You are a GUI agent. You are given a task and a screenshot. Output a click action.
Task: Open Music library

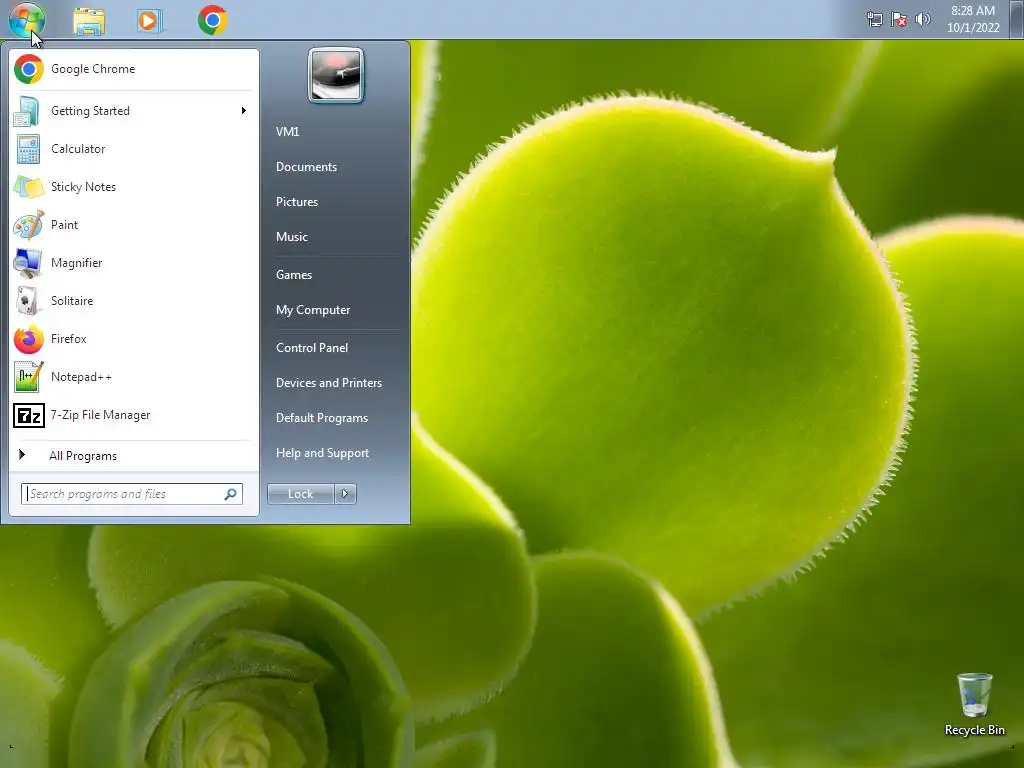pos(291,237)
